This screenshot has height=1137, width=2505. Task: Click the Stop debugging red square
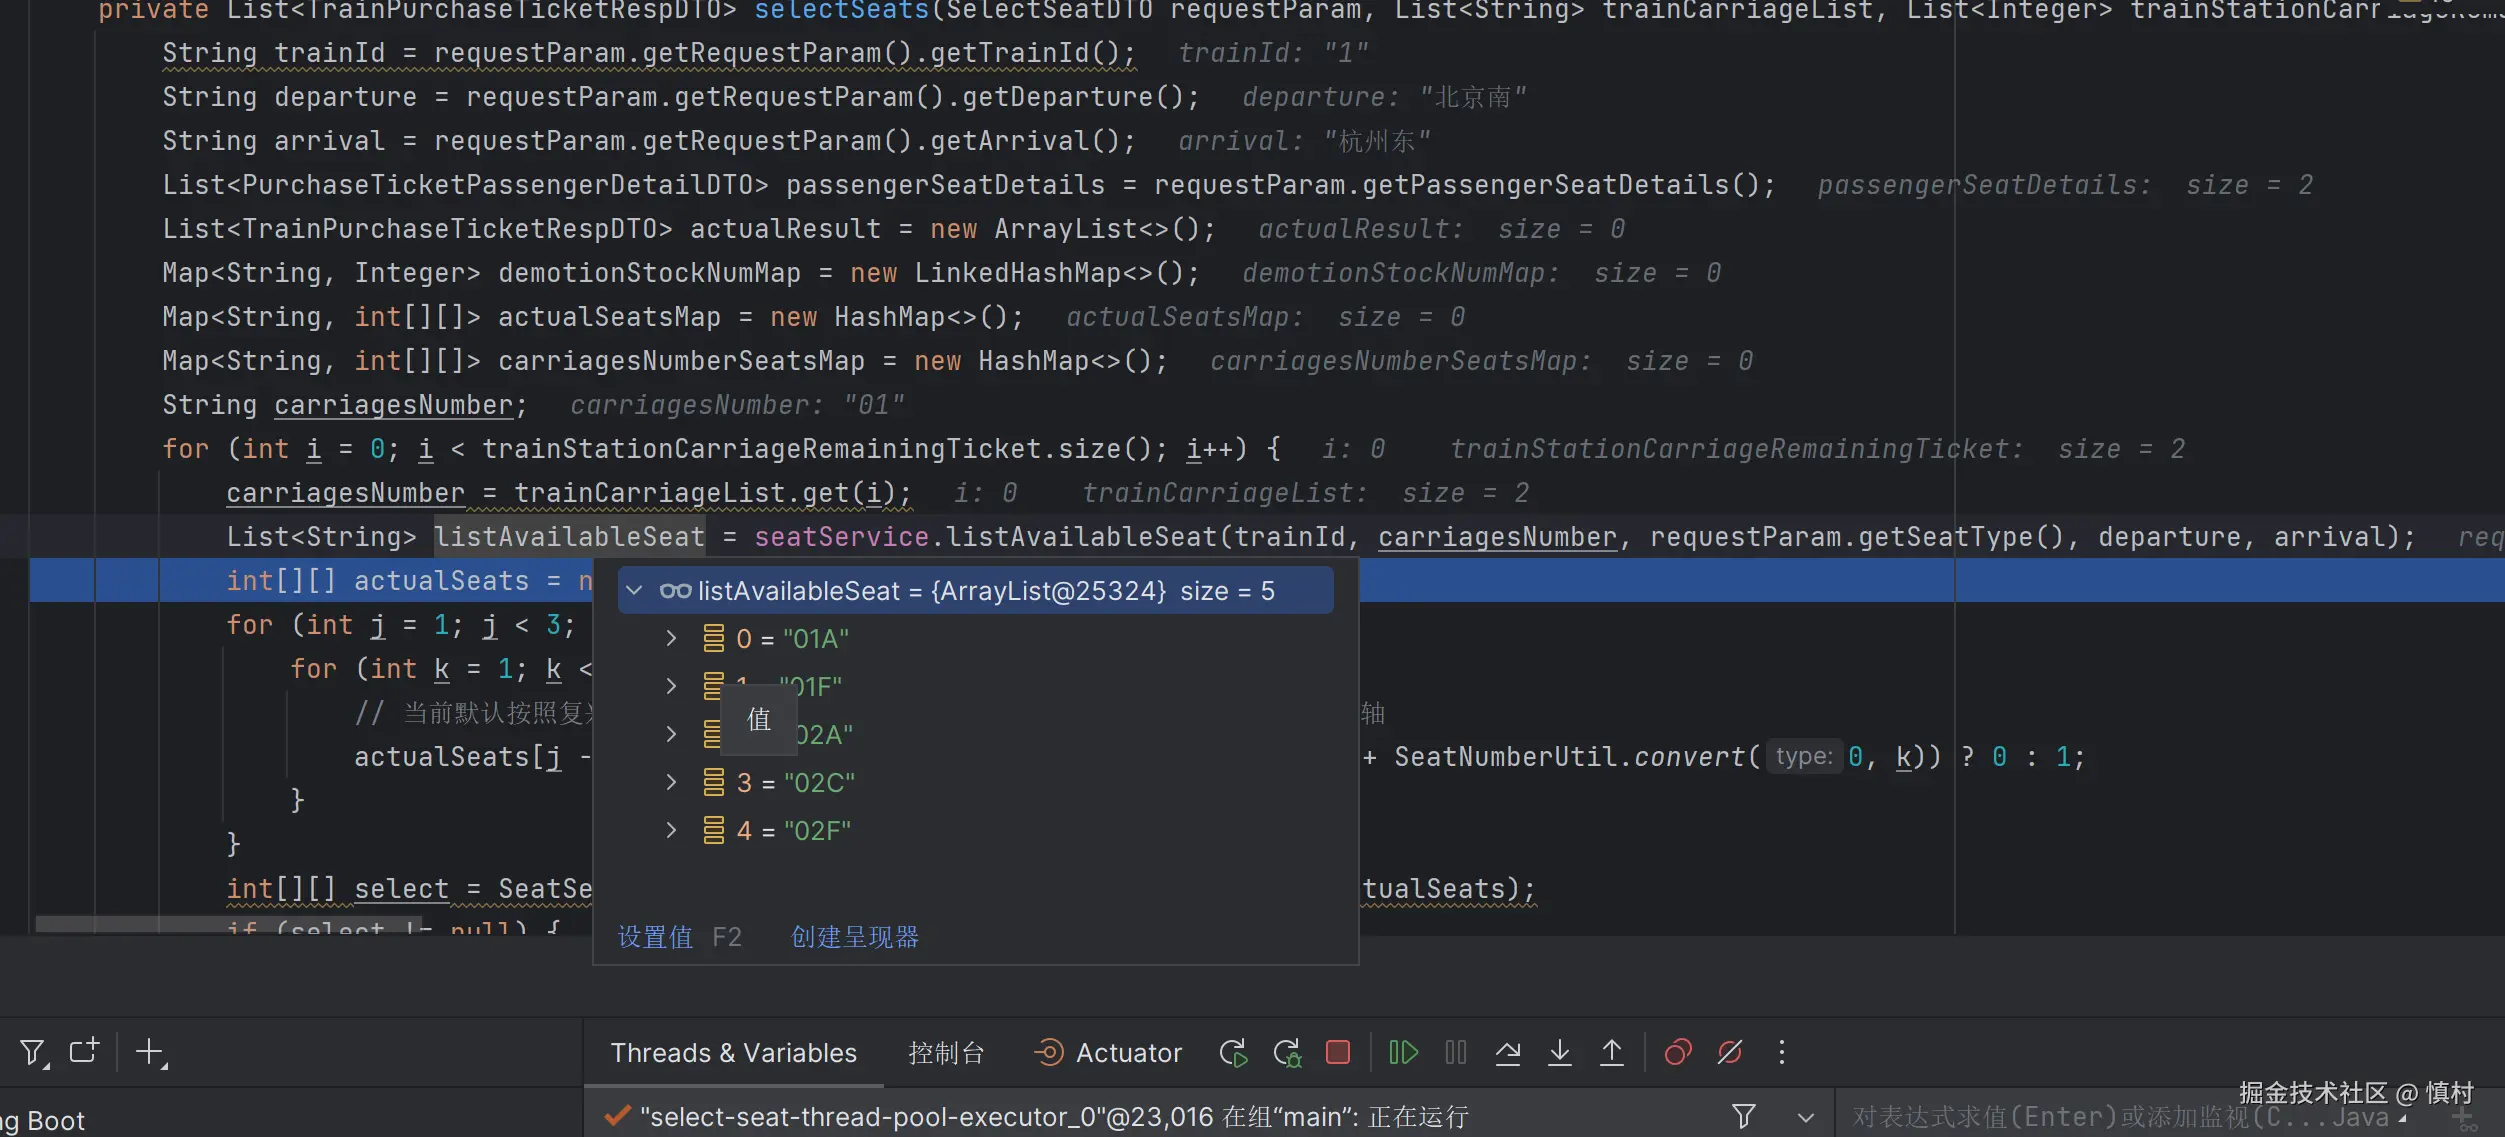[1337, 1053]
